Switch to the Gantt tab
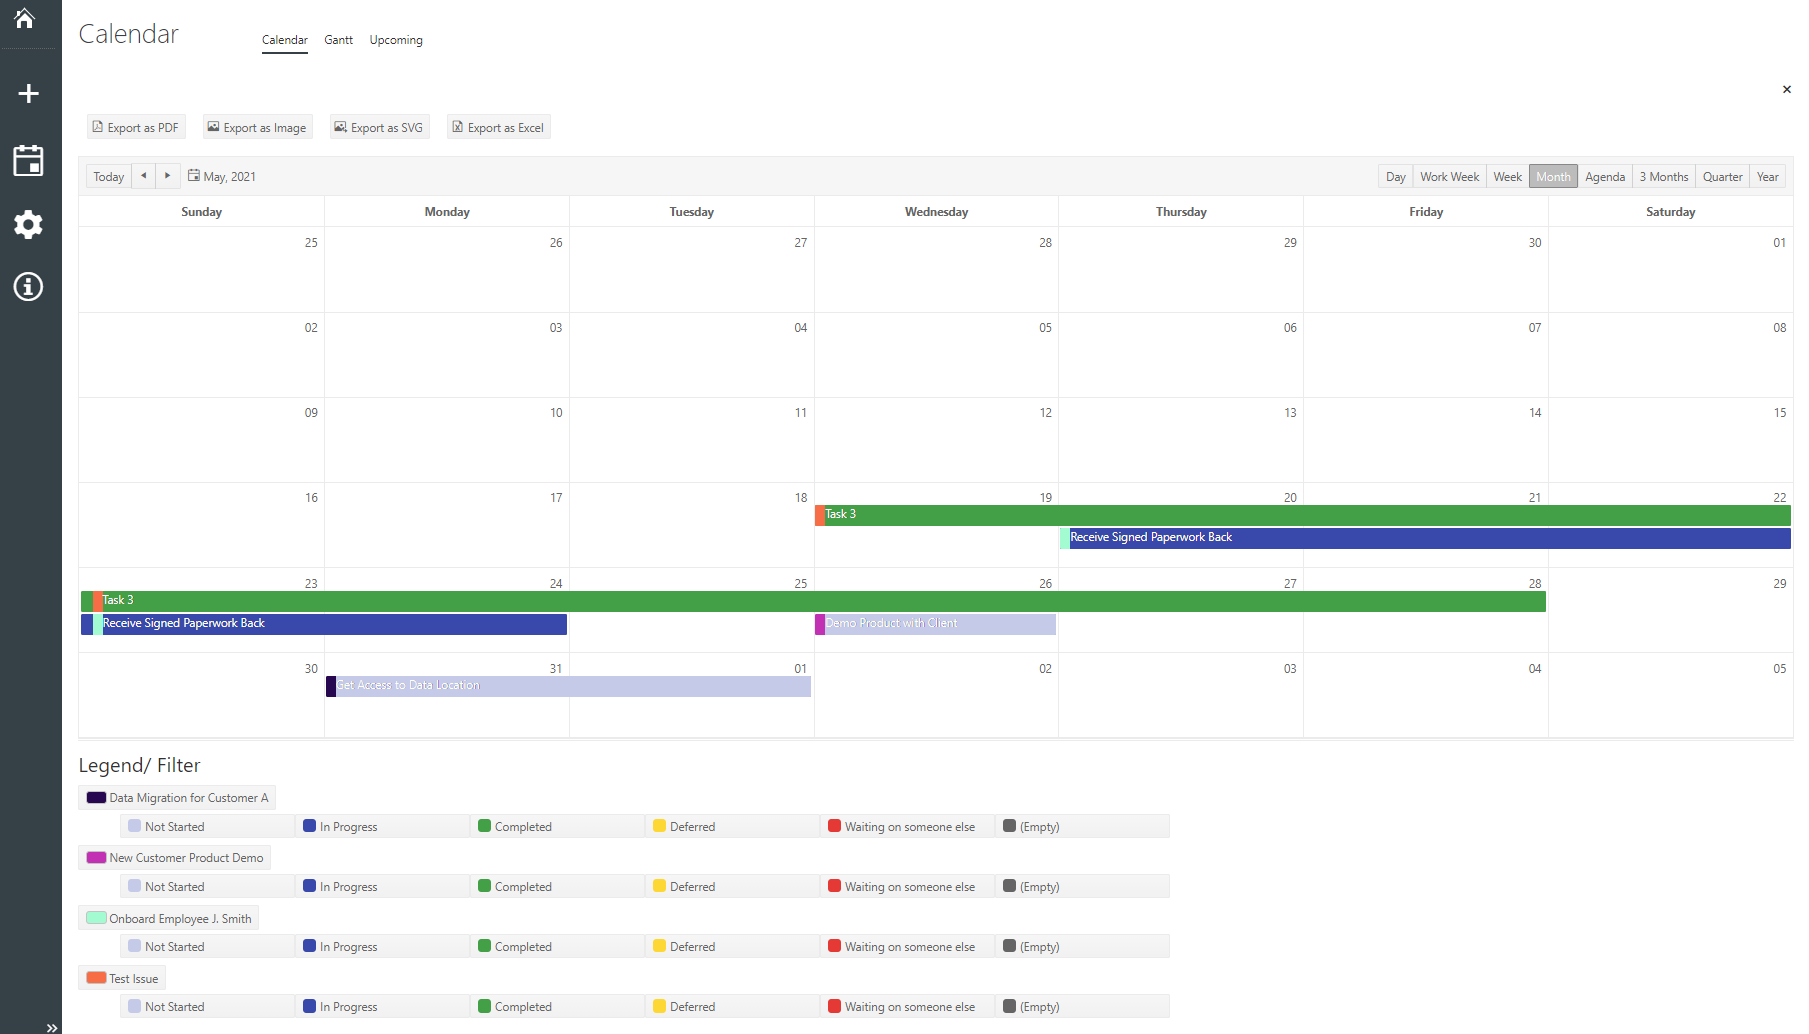Screen dimensions: 1809x1034 click(338, 40)
